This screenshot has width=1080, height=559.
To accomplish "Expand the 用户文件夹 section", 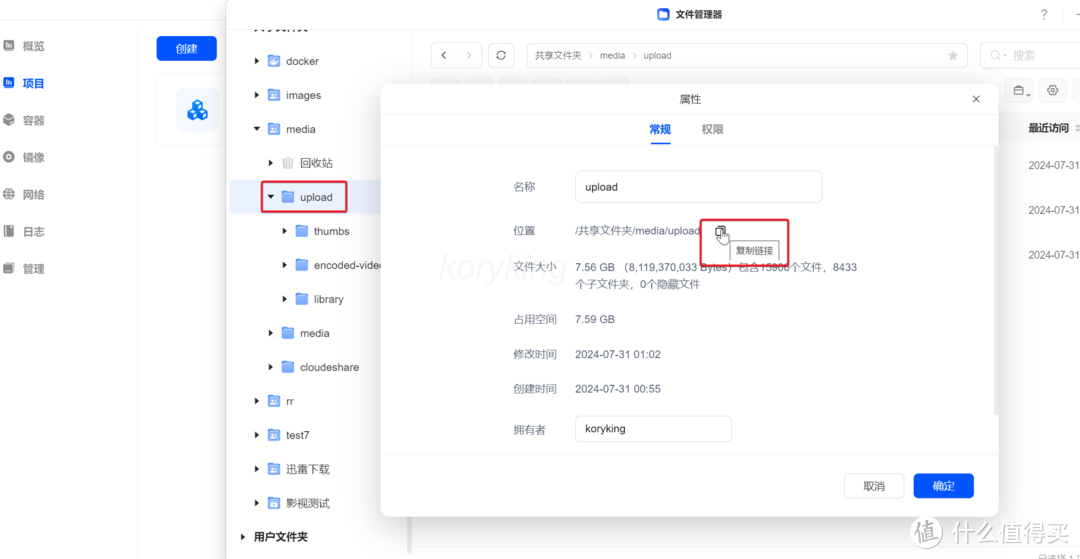I will tap(243, 537).
